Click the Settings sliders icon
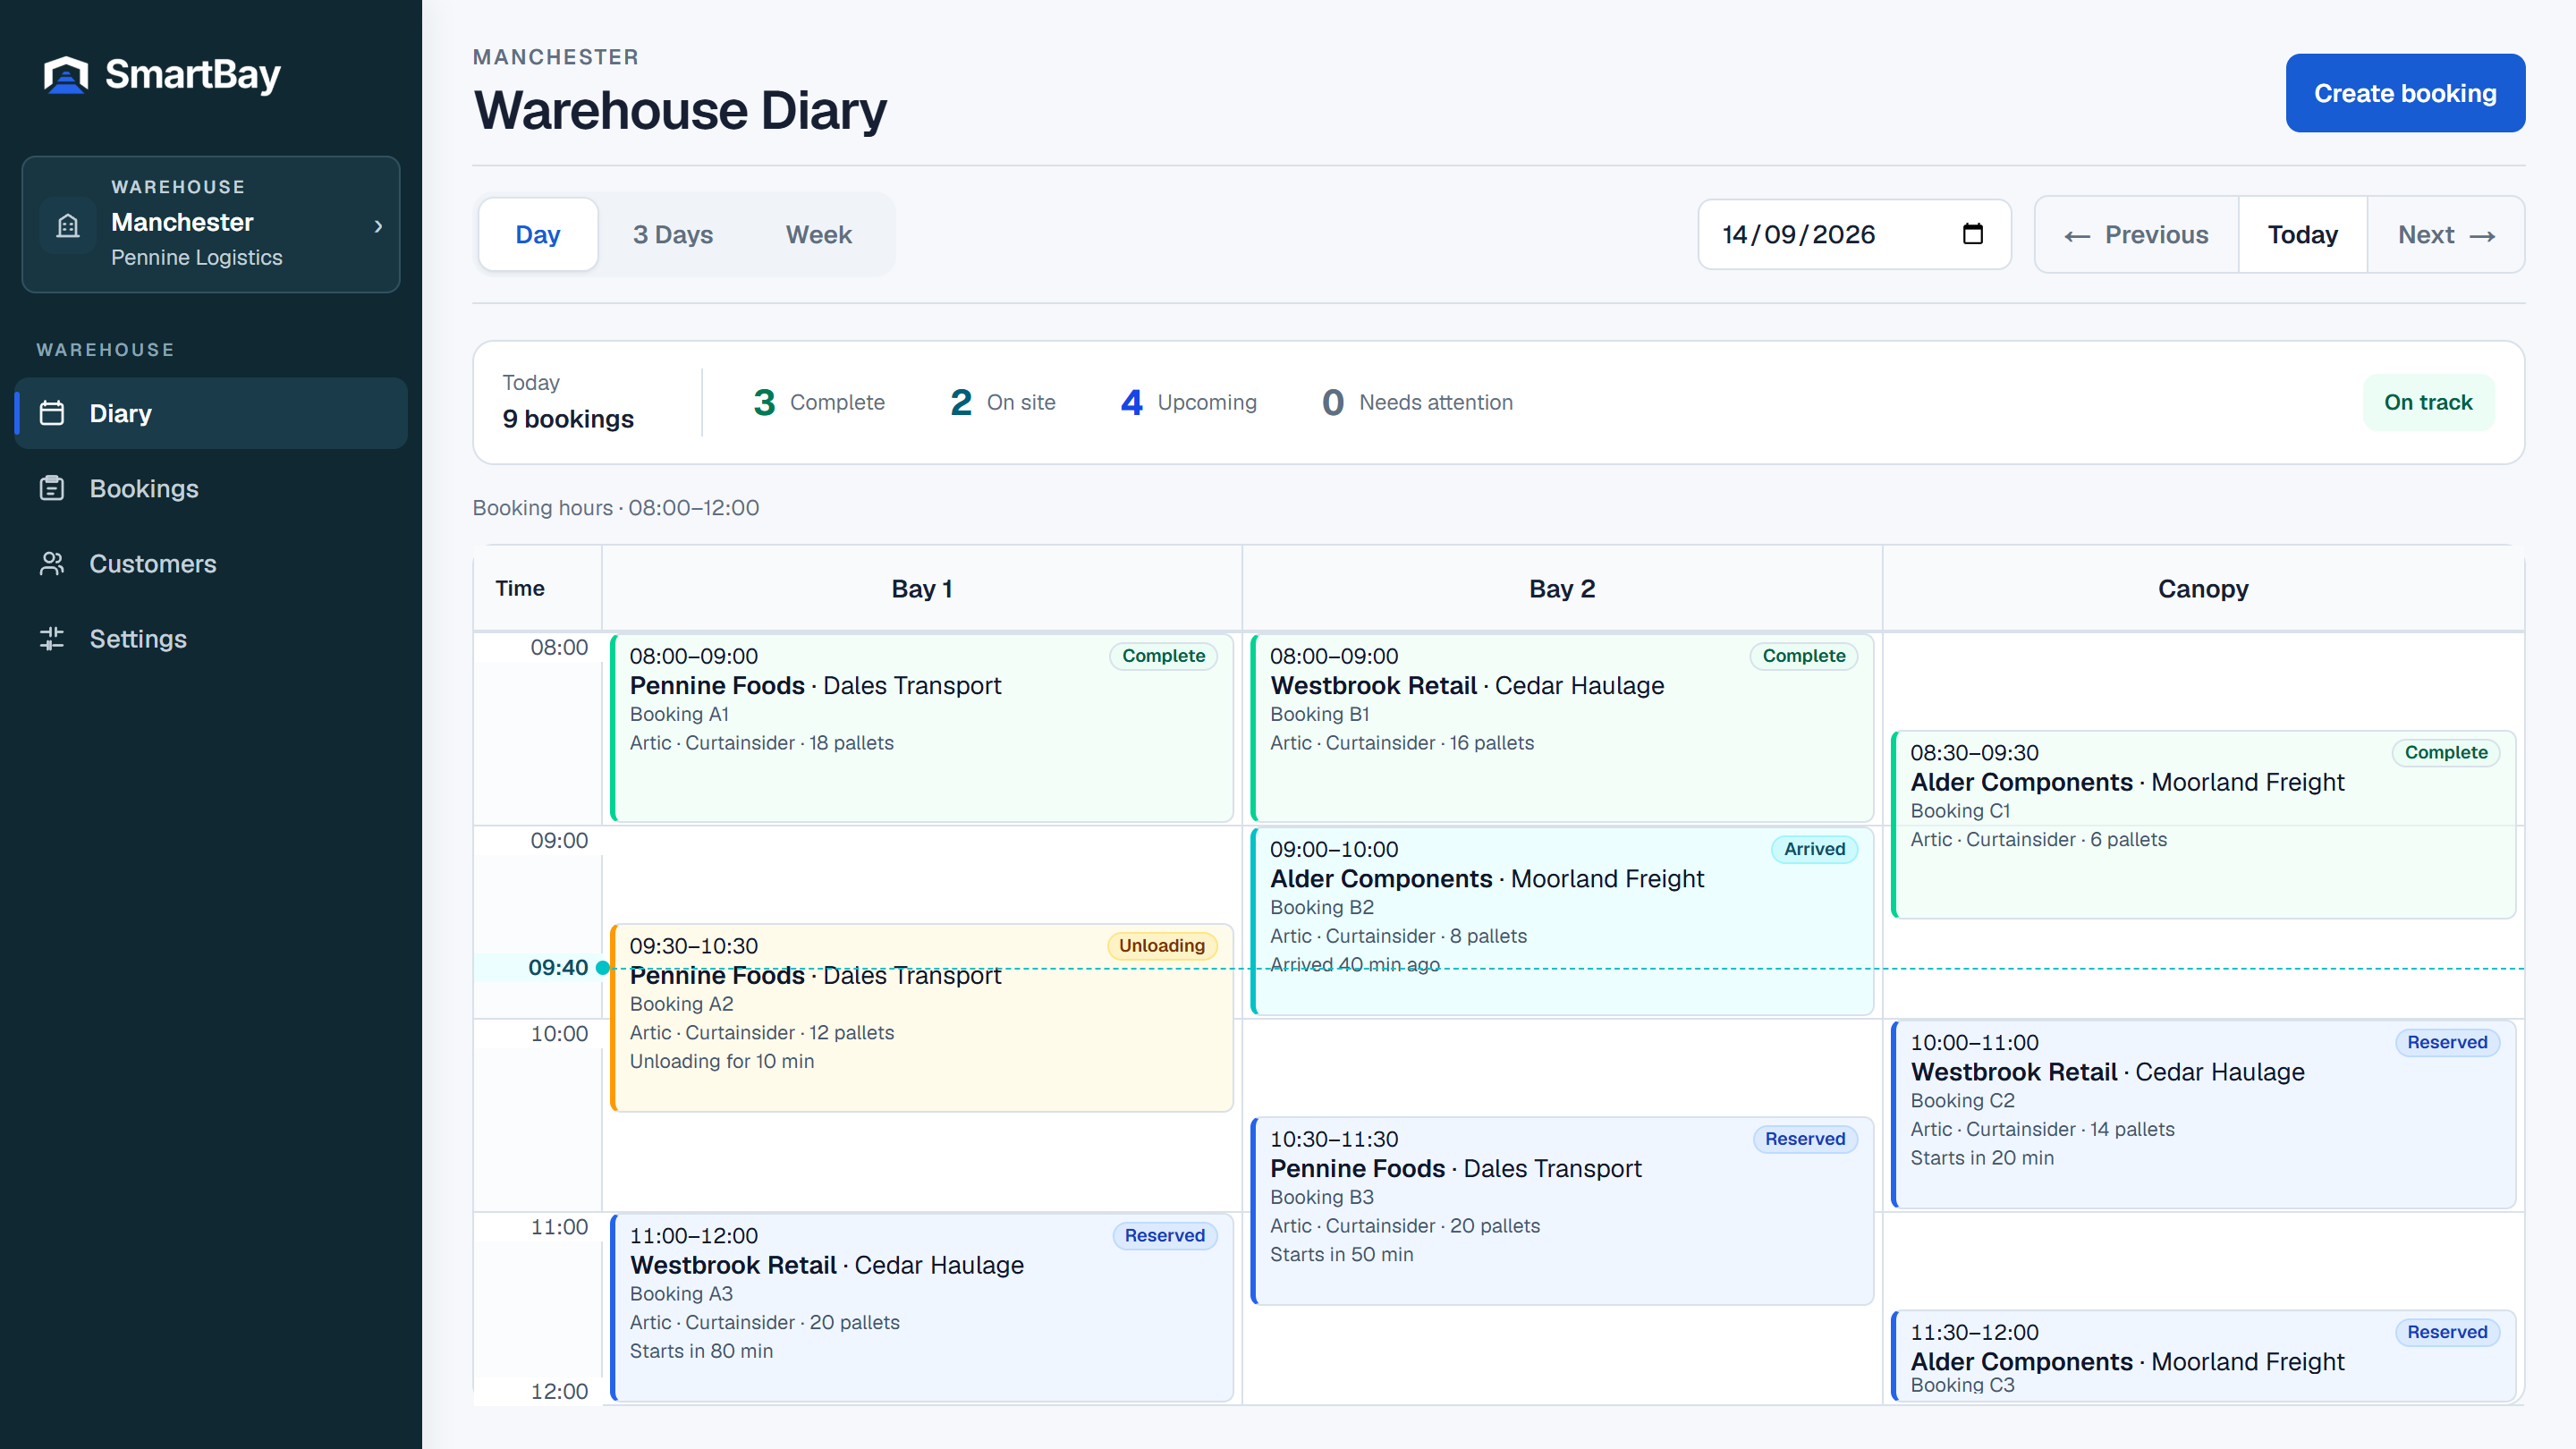This screenshot has height=1449, width=2576. [x=52, y=638]
